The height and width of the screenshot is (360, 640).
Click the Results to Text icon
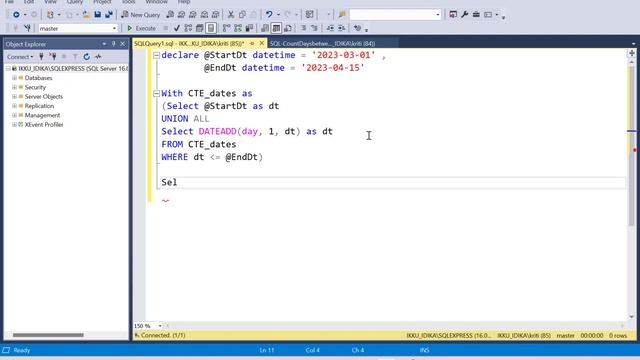tap(265, 28)
